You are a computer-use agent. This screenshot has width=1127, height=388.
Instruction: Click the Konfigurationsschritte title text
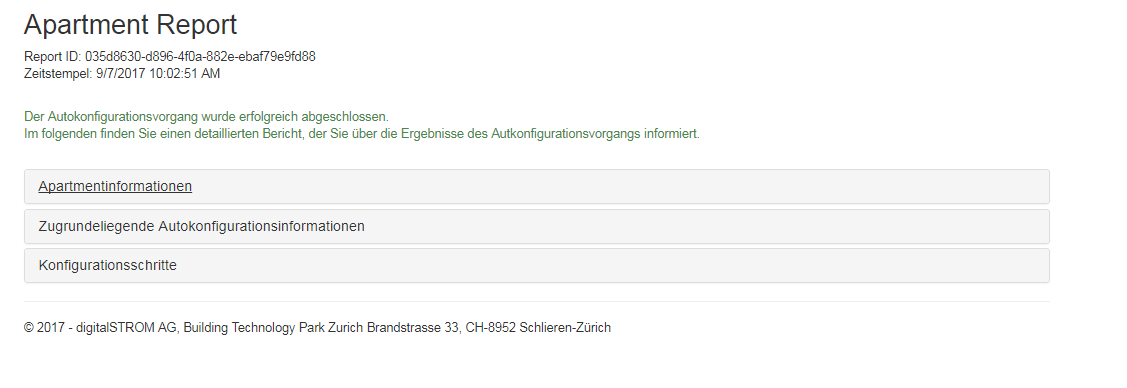click(108, 265)
